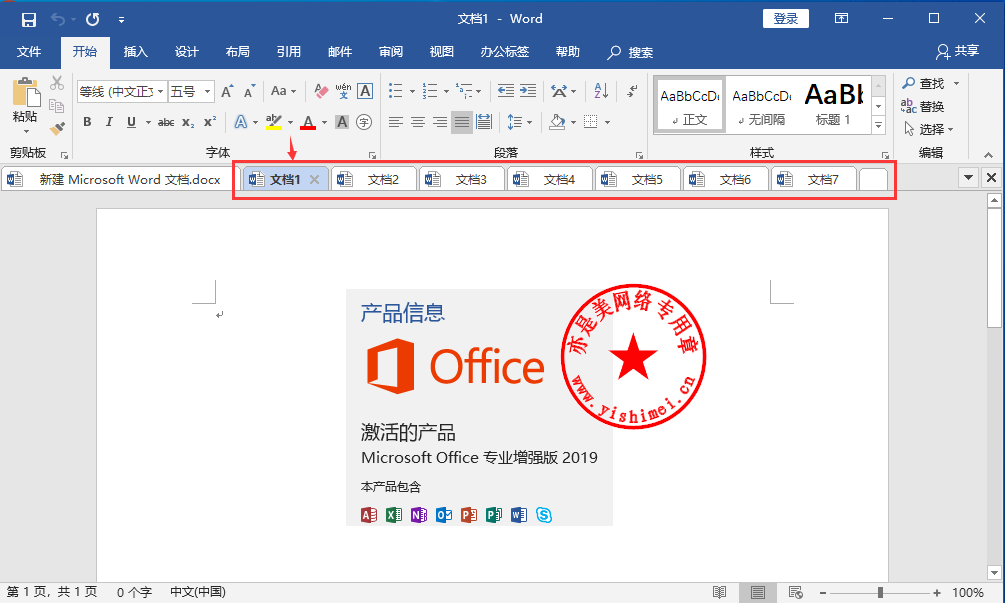Image resolution: width=1005 pixels, height=603 pixels.
Task: Toggle justify paragraph alignment
Action: coord(461,122)
